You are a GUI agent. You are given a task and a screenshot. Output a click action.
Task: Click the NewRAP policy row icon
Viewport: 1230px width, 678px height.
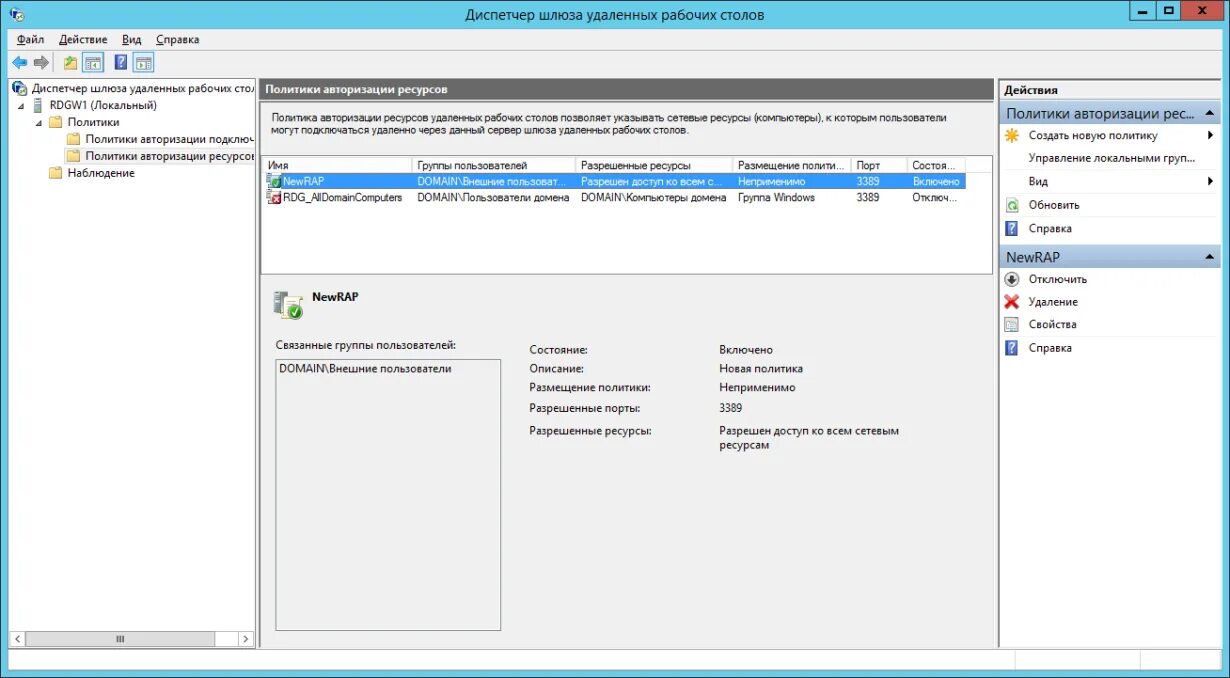274,182
